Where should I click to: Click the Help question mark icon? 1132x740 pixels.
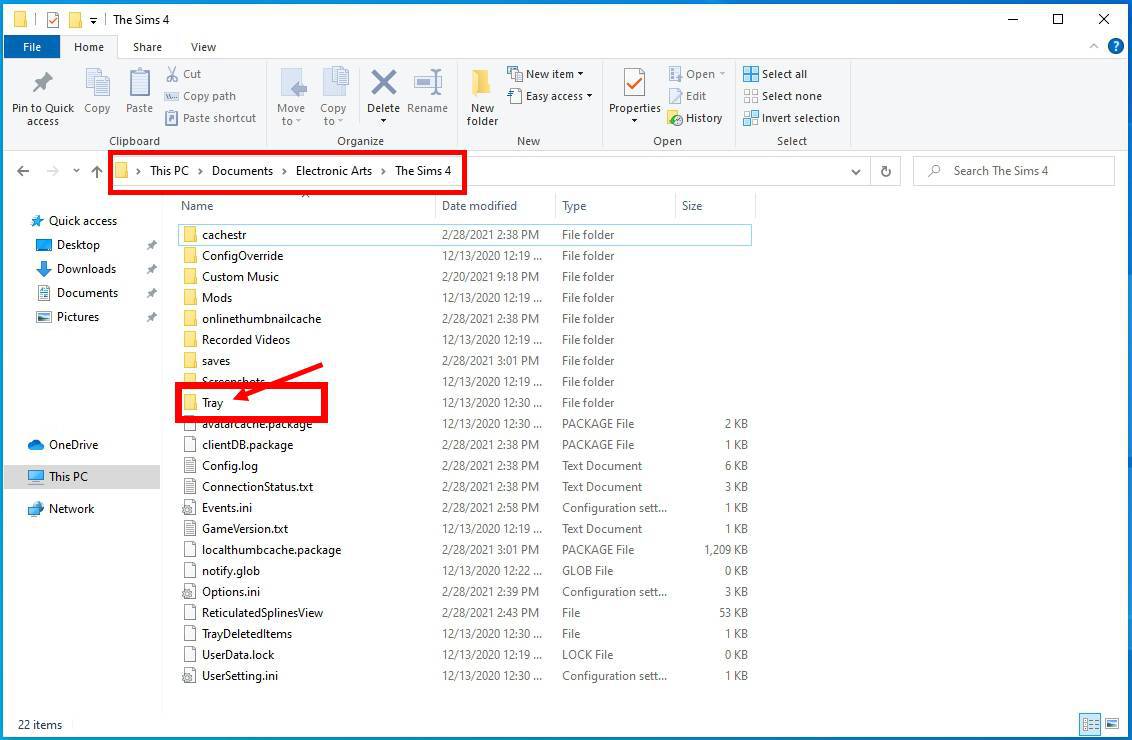[1115, 47]
